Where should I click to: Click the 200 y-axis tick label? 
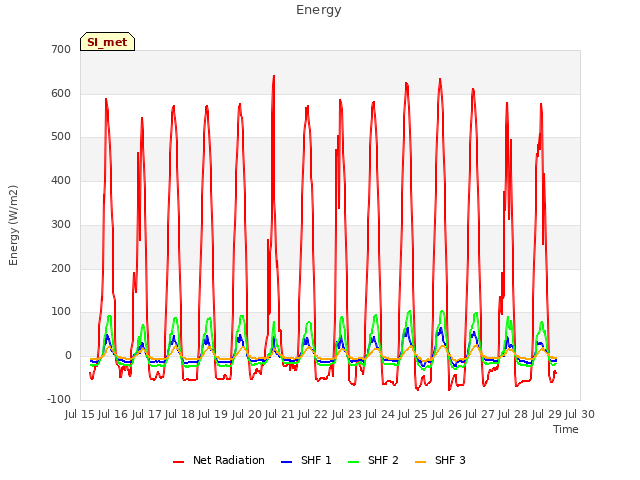point(61,269)
